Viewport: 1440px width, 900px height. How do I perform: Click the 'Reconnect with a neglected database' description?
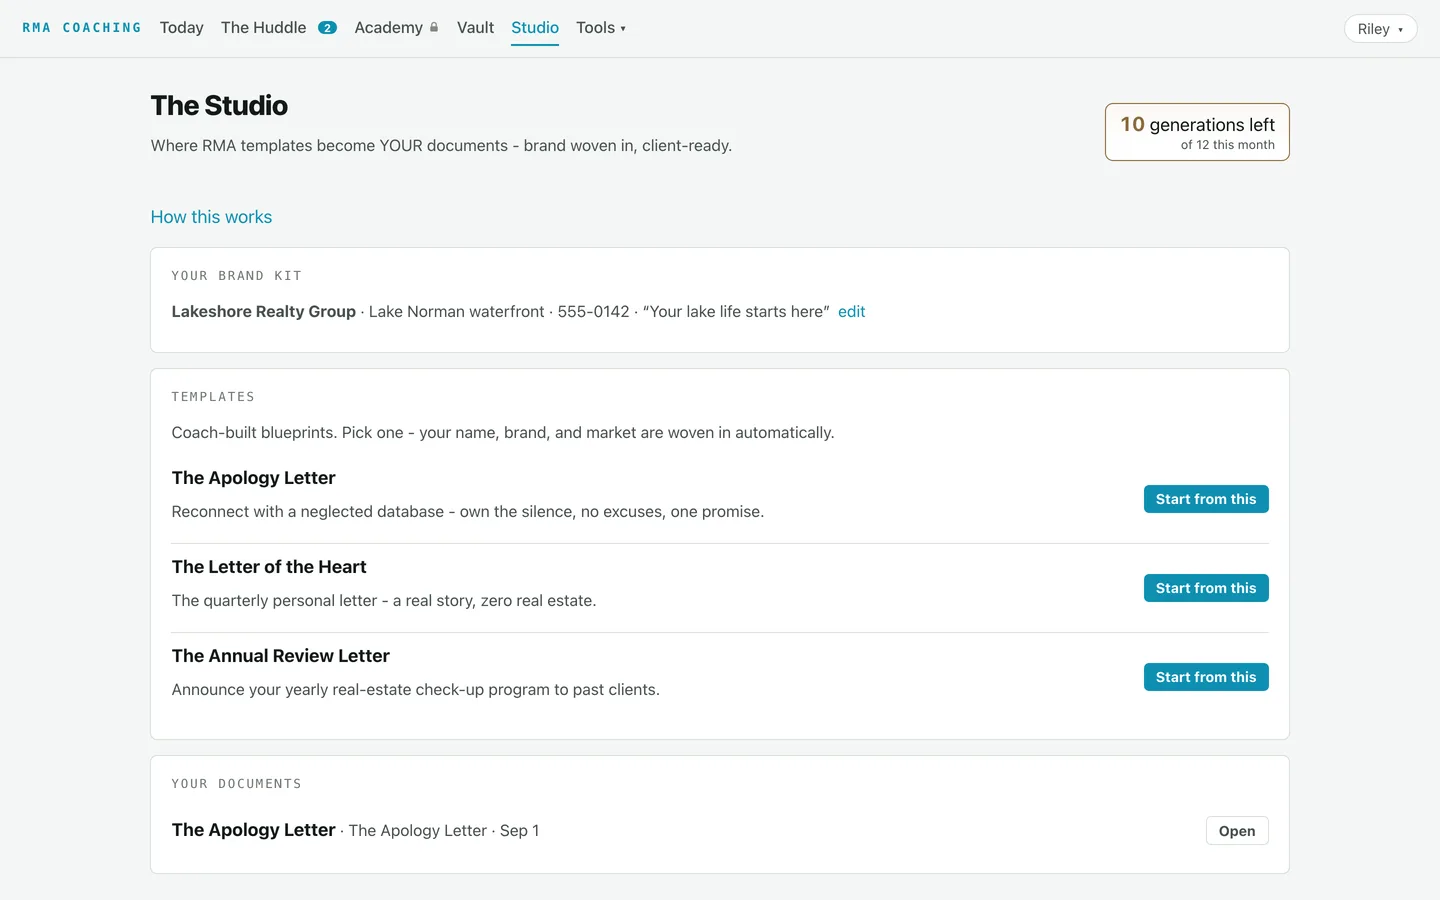[x=468, y=512]
